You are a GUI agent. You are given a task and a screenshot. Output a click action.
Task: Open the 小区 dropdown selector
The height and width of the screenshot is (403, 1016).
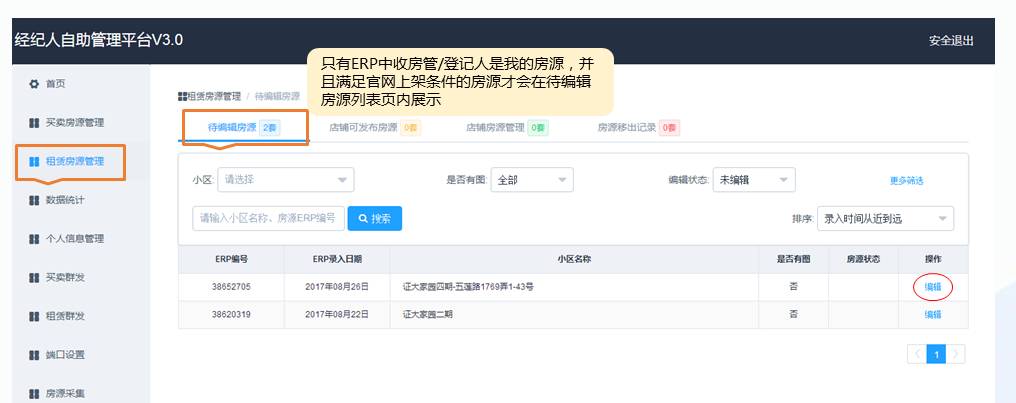click(285, 180)
